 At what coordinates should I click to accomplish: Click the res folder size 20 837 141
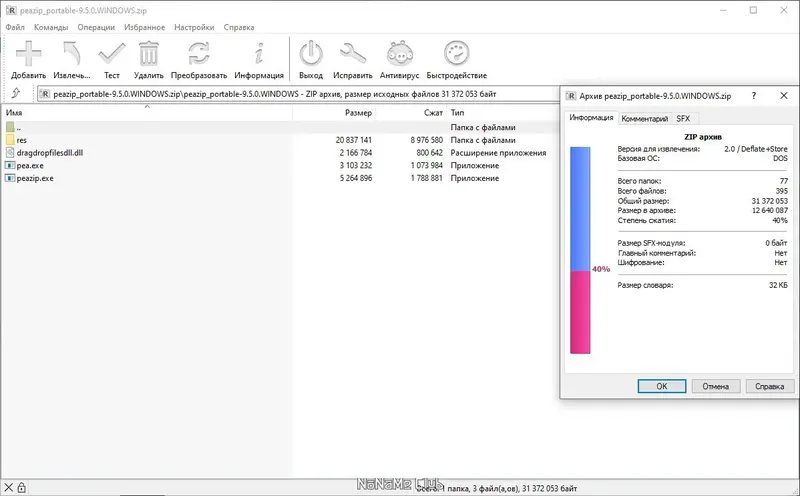[x=354, y=140]
